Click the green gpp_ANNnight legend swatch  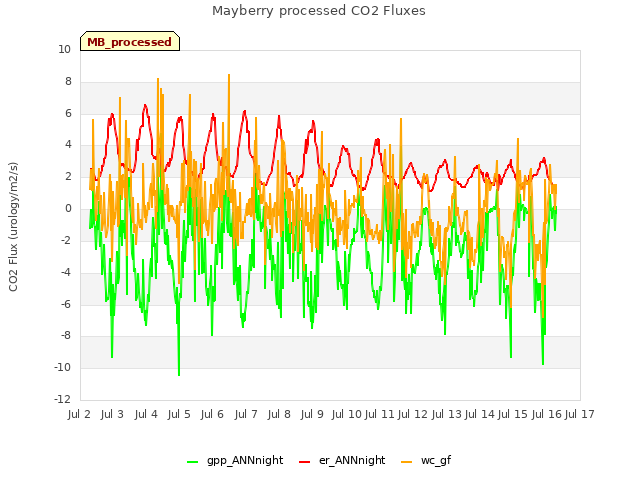pos(192,462)
